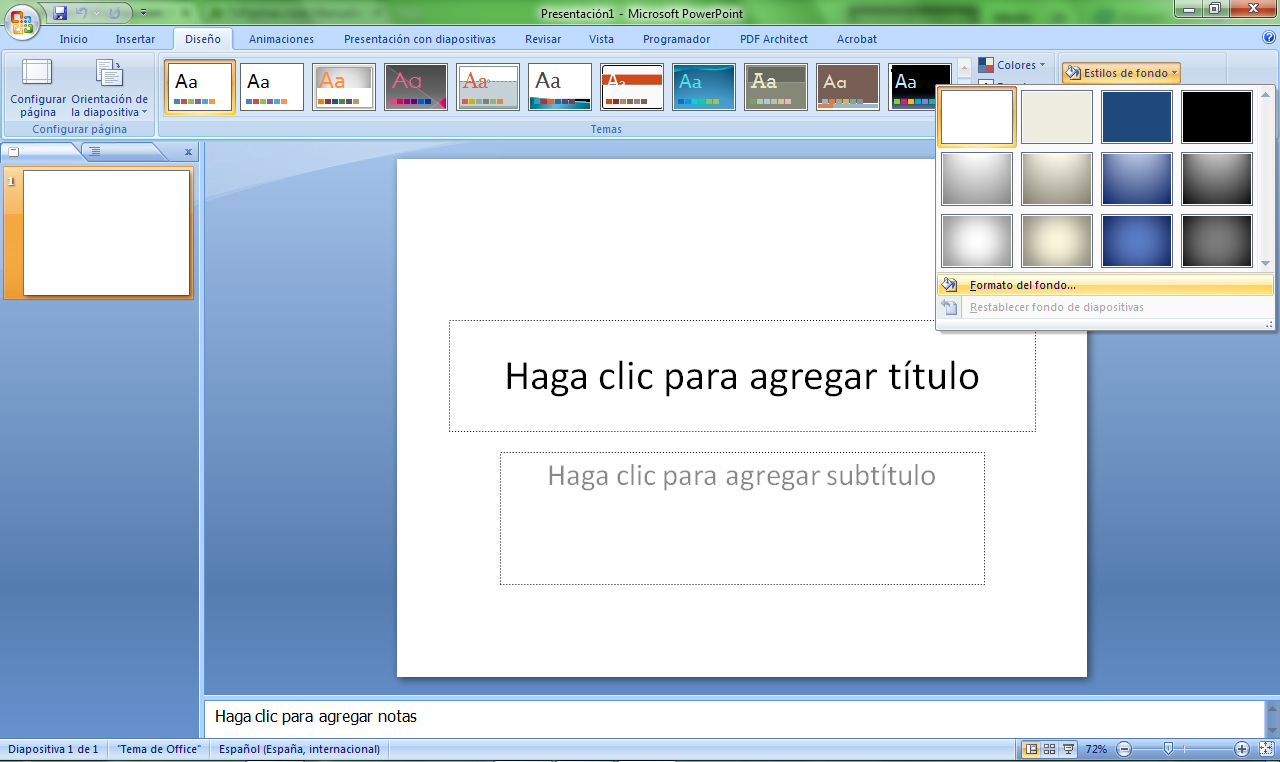Viewport: 1280px width, 762px height.
Task: Switch to slide sorter view icon
Action: (1050, 749)
